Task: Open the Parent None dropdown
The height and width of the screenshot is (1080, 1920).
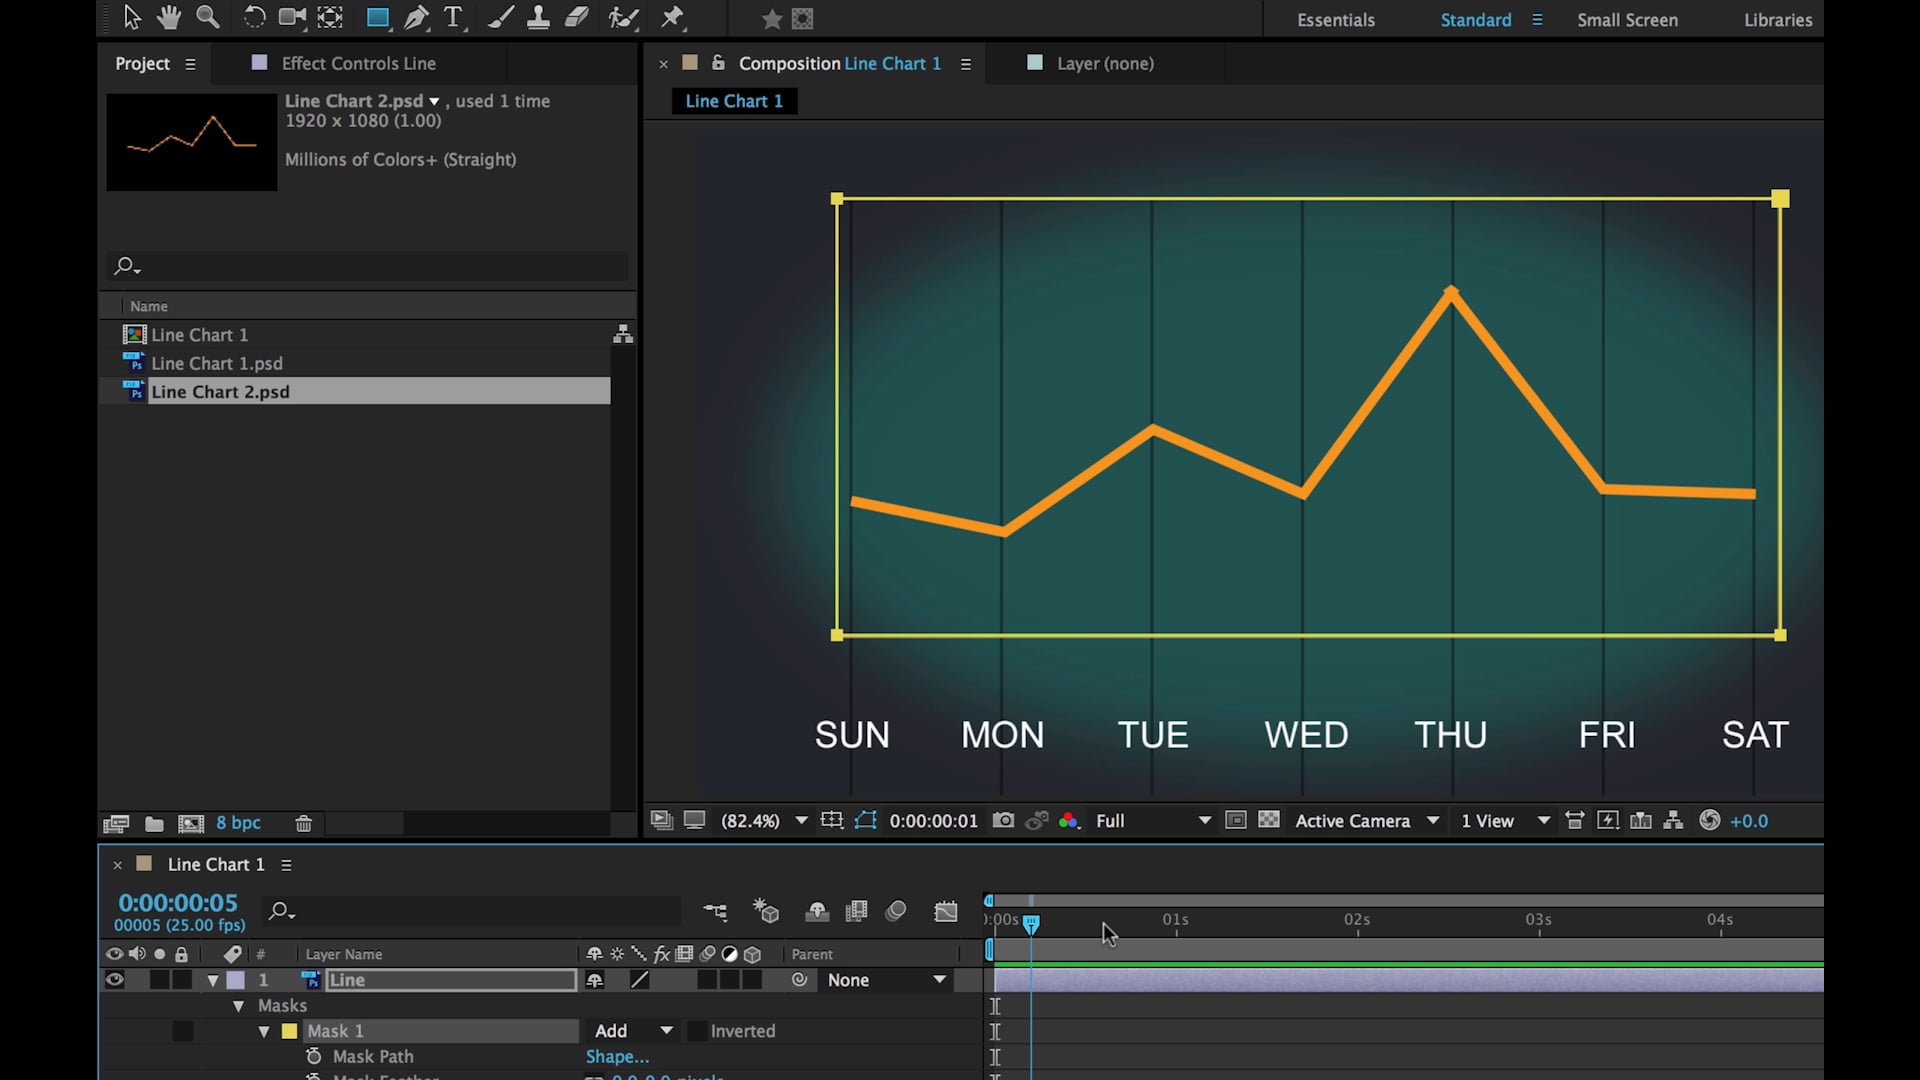Action: click(x=886, y=980)
